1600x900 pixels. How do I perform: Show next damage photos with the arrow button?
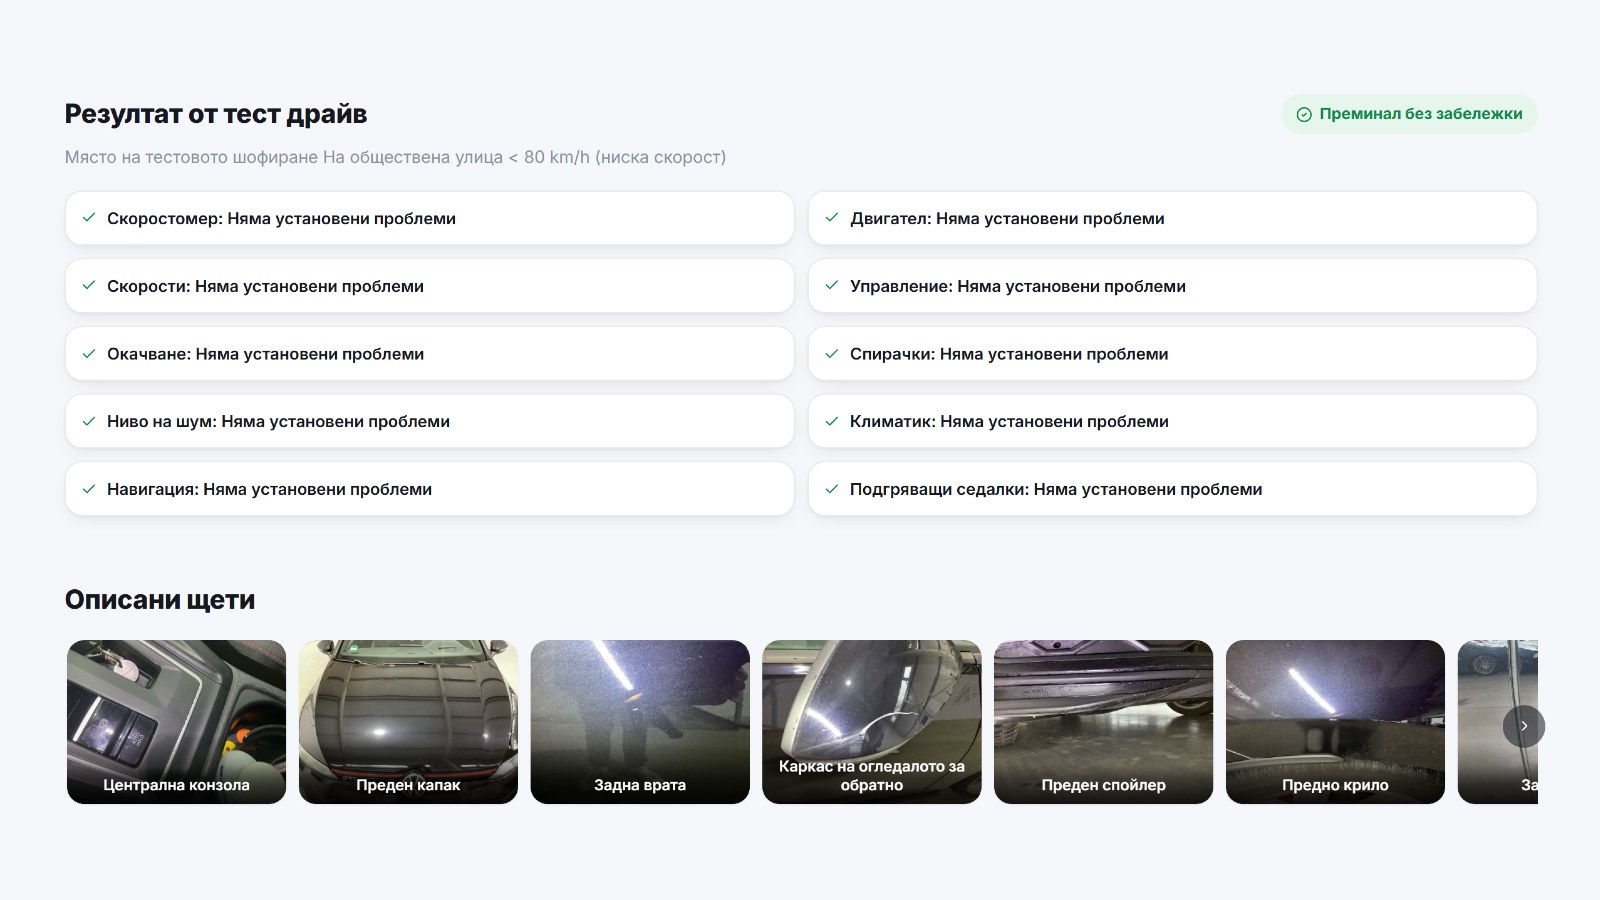(x=1524, y=726)
